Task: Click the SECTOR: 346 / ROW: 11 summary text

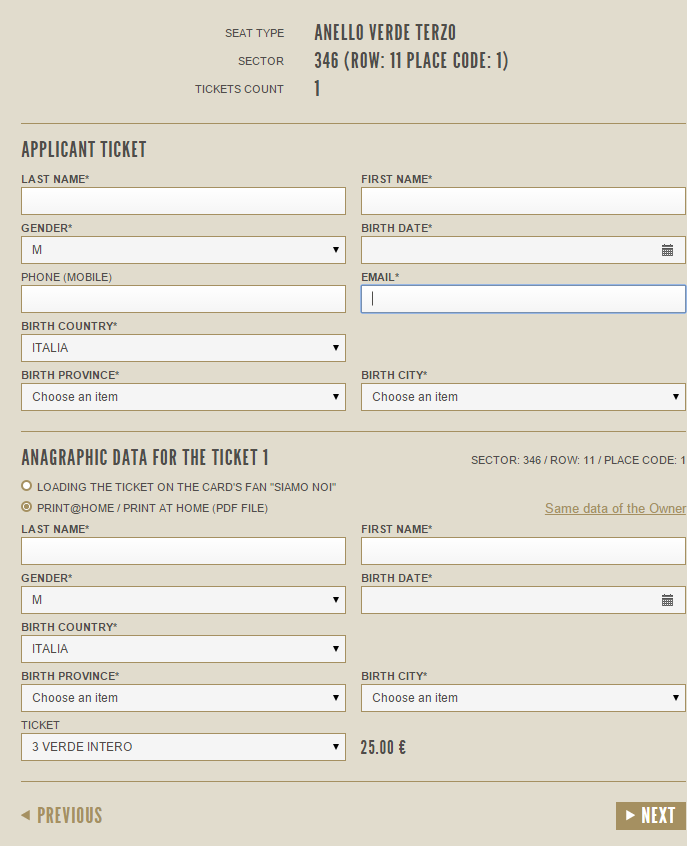Action: click(578, 460)
